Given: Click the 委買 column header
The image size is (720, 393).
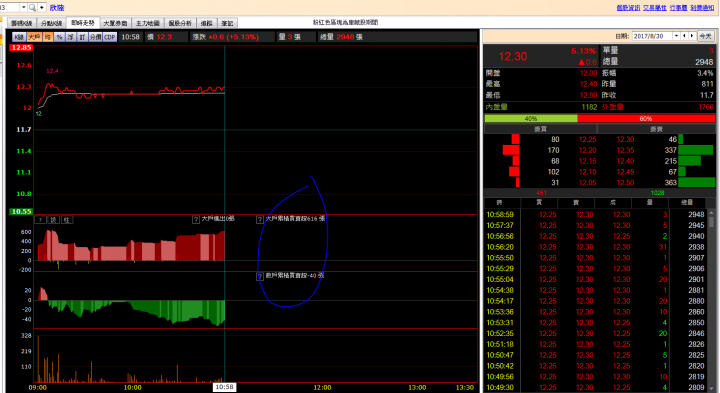Looking at the screenshot, I should (x=540, y=129).
